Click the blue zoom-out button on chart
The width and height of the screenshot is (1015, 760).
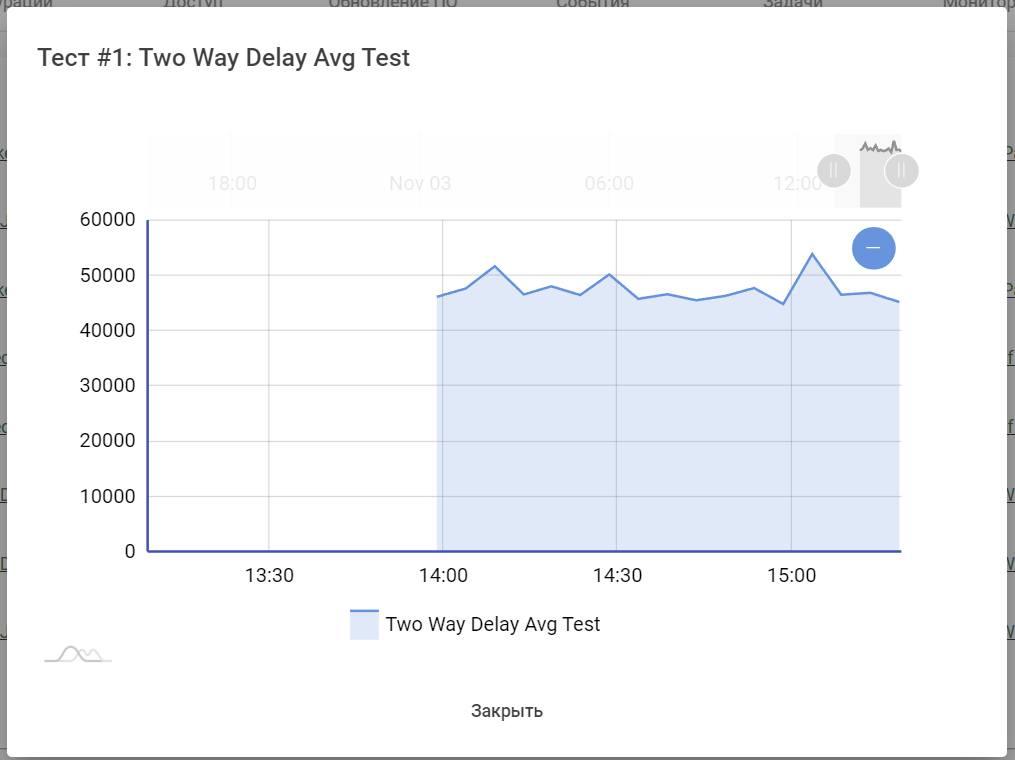(x=873, y=247)
